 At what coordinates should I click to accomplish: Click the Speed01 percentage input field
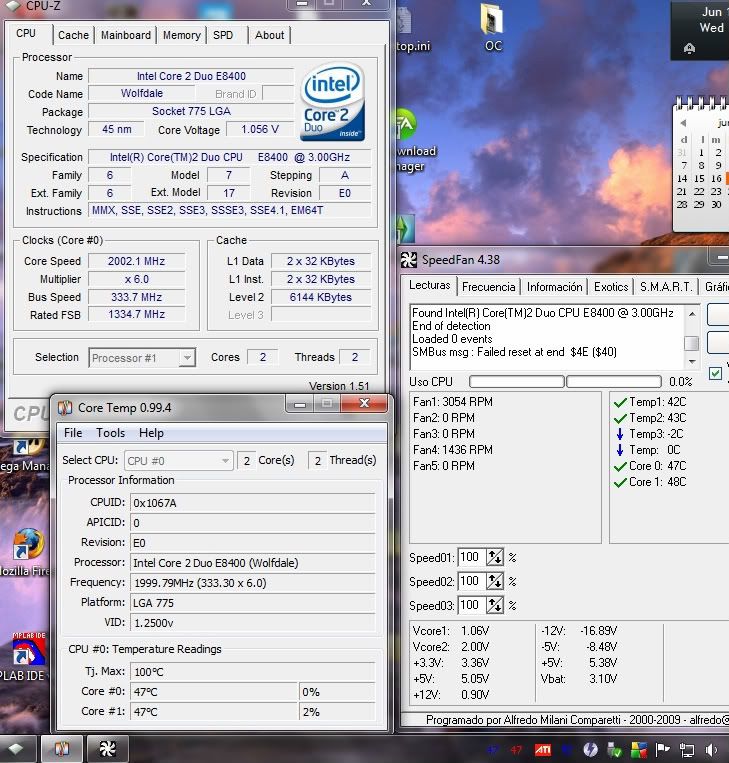(x=472, y=557)
